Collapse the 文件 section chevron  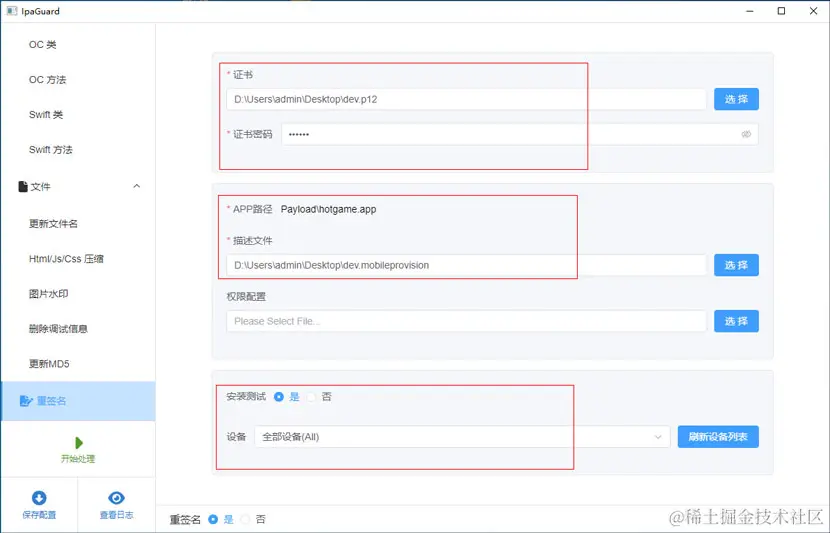(137, 186)
